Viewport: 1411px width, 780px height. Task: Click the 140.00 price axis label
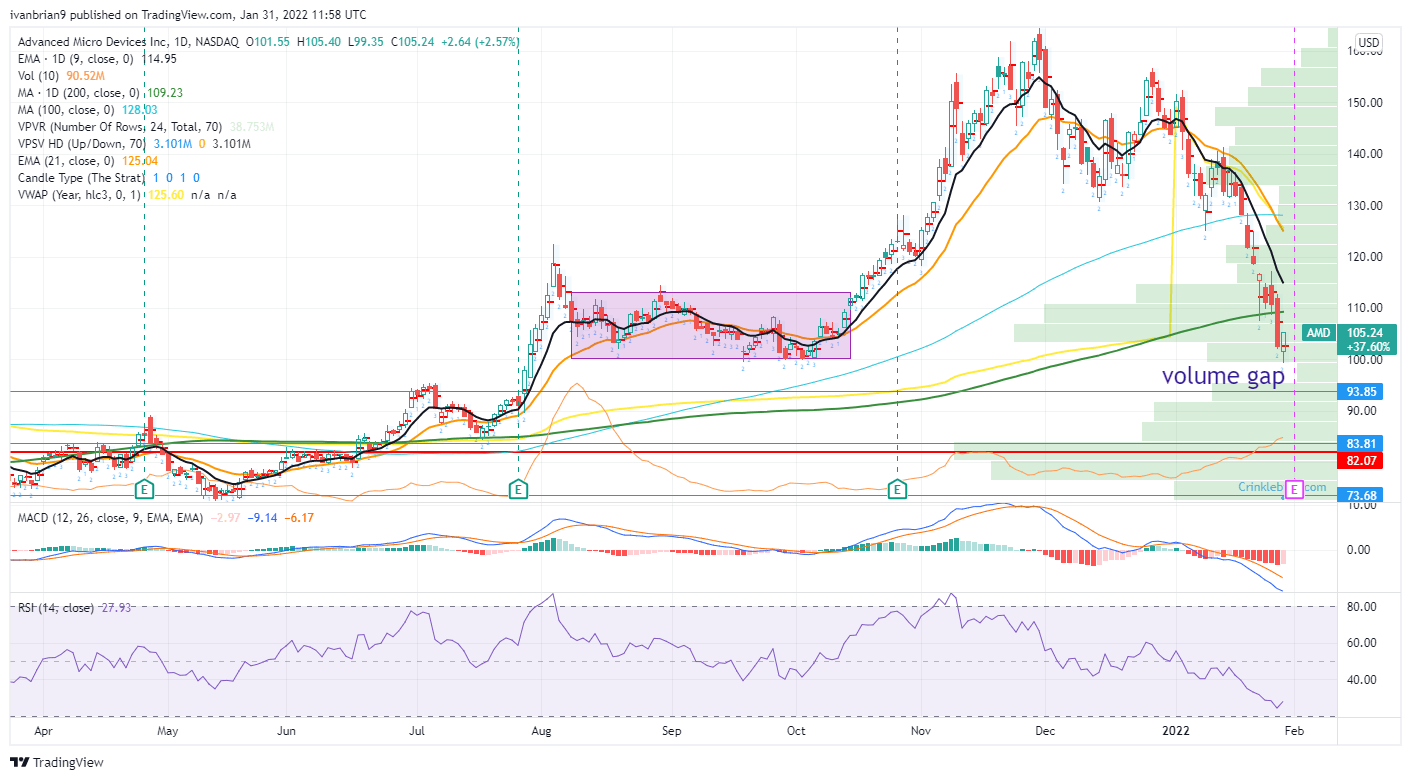(1364, 153)
